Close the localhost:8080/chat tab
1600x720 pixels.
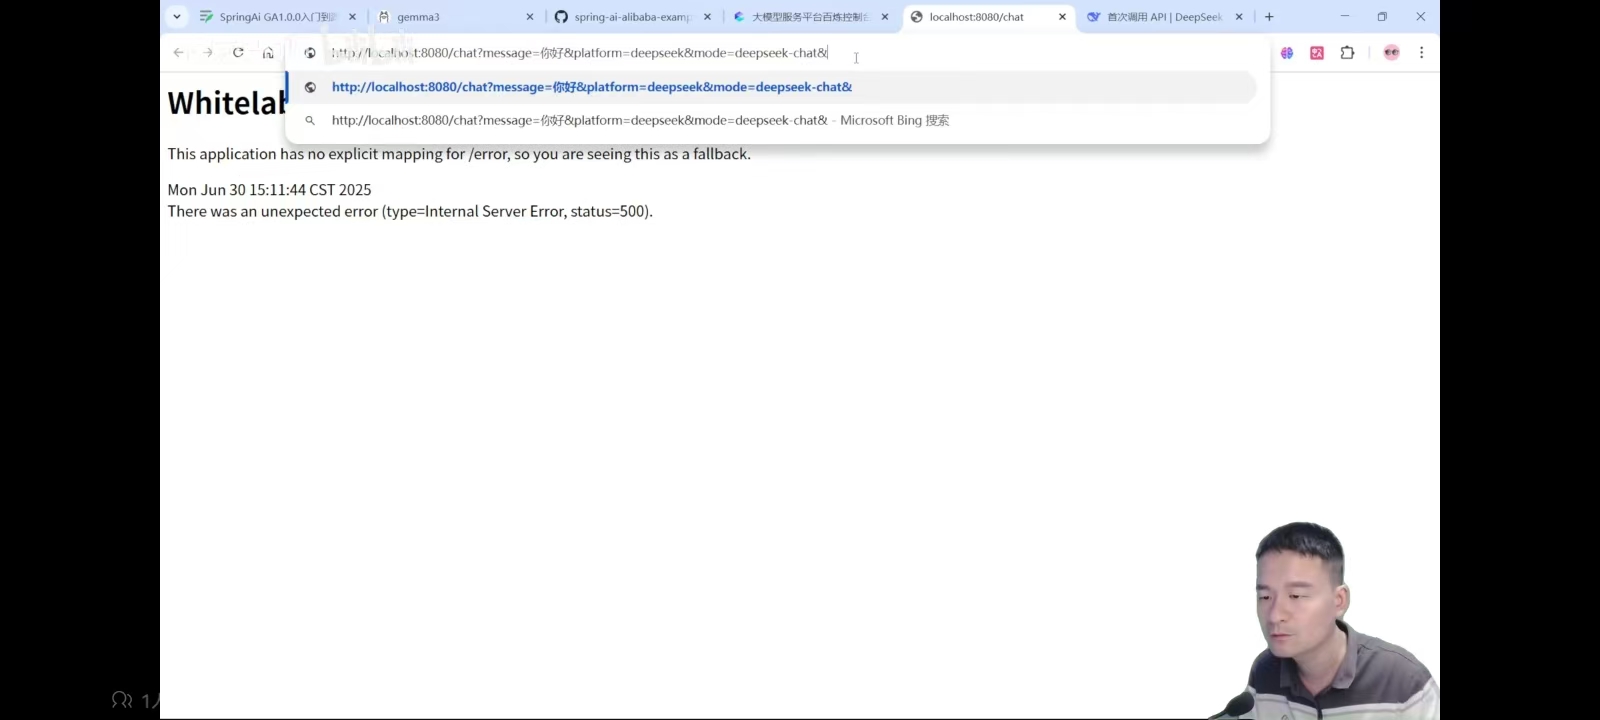1062,17
